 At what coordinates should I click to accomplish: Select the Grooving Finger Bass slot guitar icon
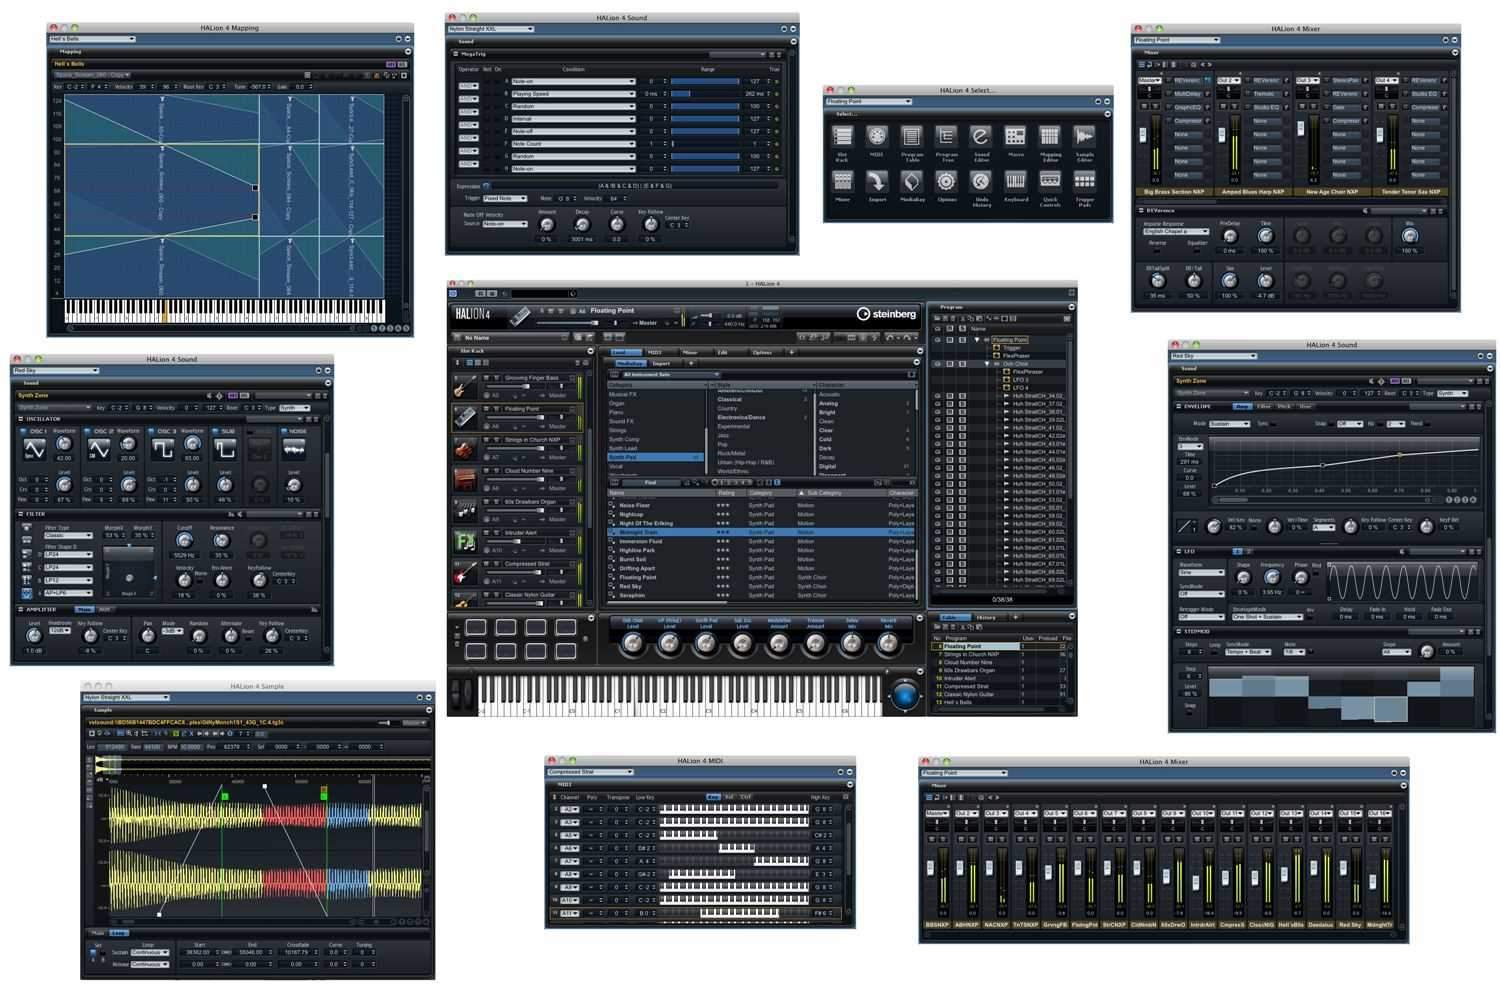pyautogui.click(x=465, y=387)
